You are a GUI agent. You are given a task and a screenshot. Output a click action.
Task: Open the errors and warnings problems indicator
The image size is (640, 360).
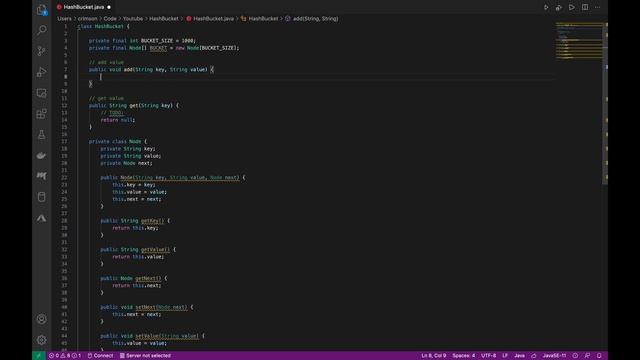pyautogui.click(x=65, y=356)
